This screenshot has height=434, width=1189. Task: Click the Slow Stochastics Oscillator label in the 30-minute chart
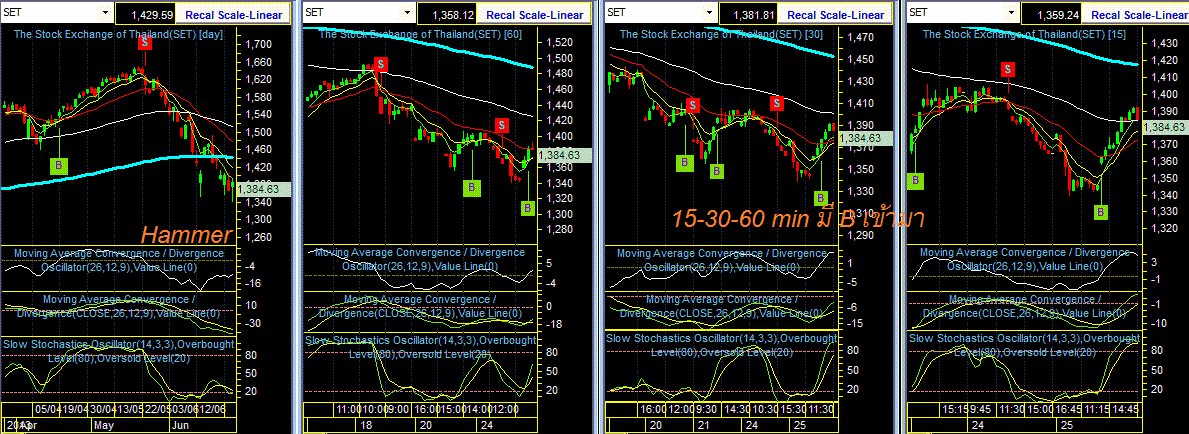pos(721,345)
